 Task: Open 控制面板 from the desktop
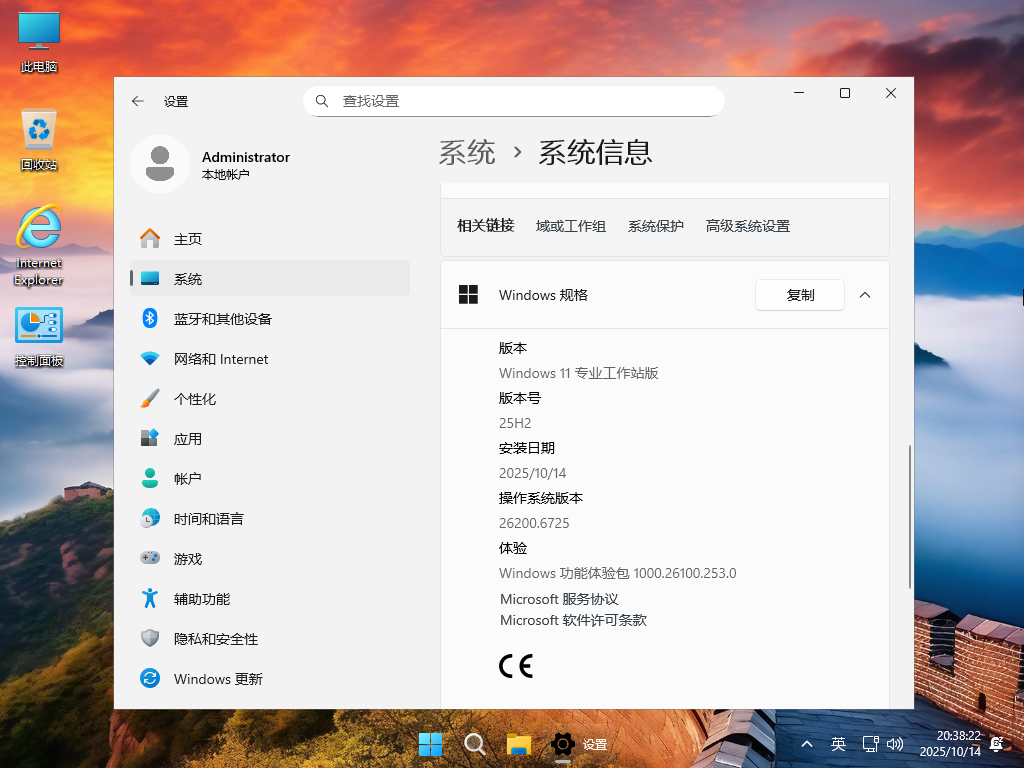pos(38,330)
